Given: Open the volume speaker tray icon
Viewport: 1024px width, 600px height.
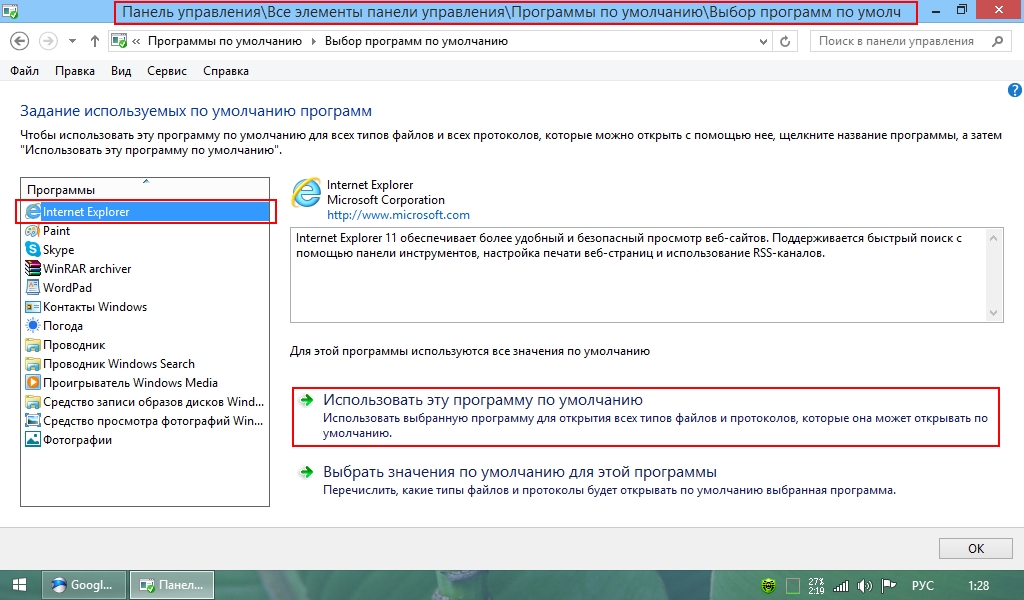Looking at the screenshot, I should click(865, 586).
